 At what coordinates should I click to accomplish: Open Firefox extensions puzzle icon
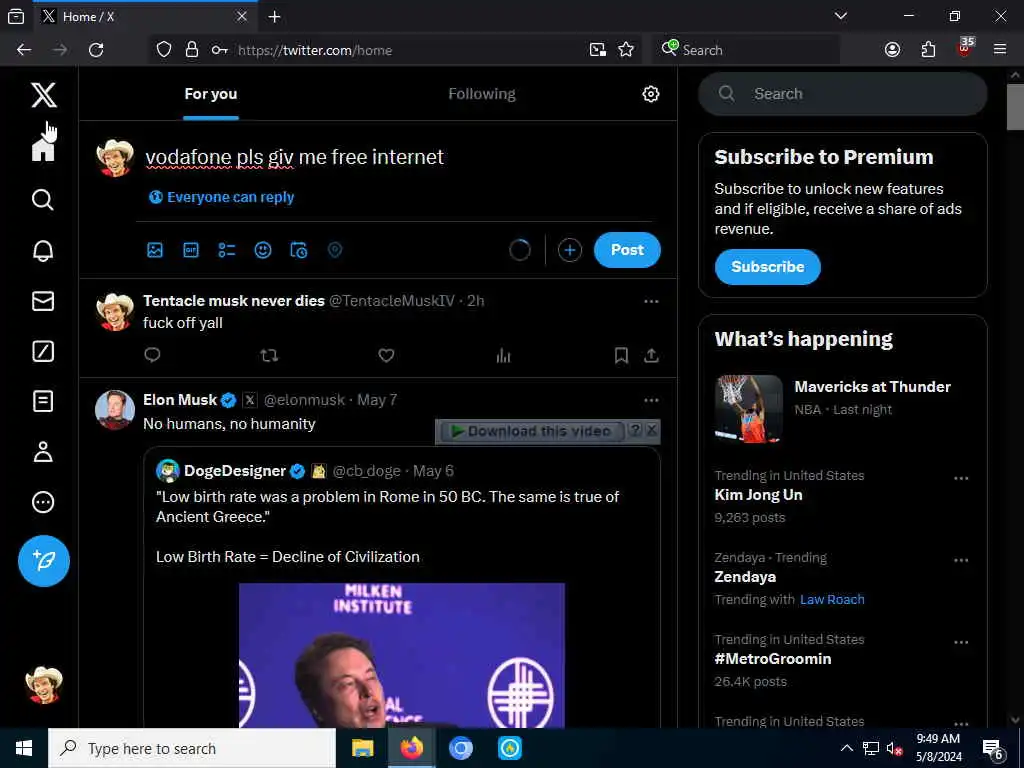pos(928,50)
